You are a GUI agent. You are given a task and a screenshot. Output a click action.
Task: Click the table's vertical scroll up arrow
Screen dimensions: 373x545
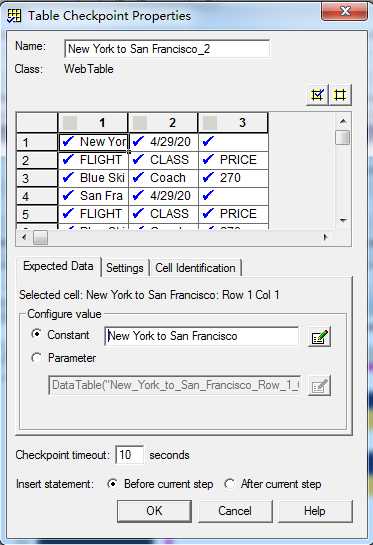click(343, 121)
